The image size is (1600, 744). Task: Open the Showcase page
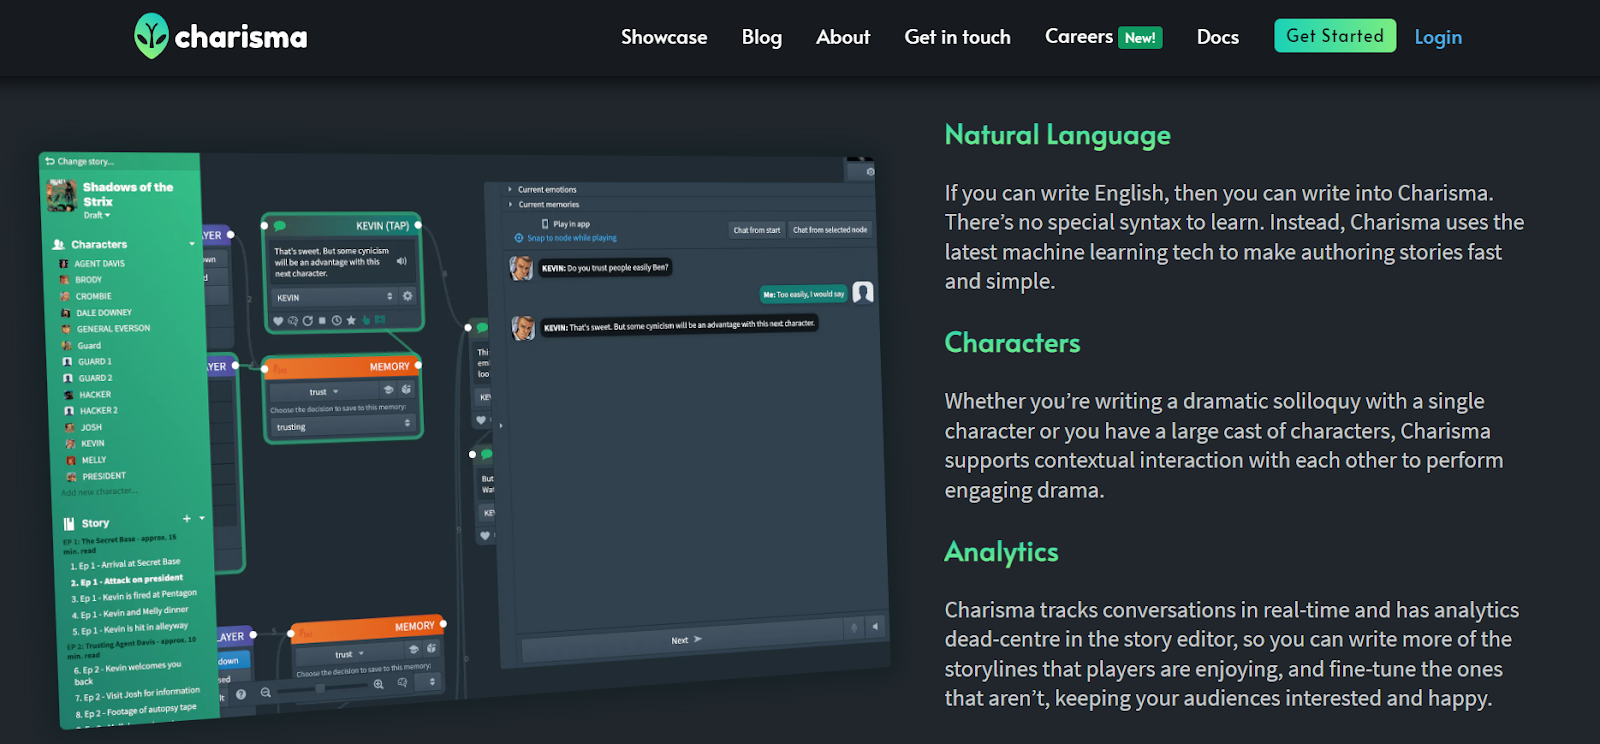click(x=664, y=37)
